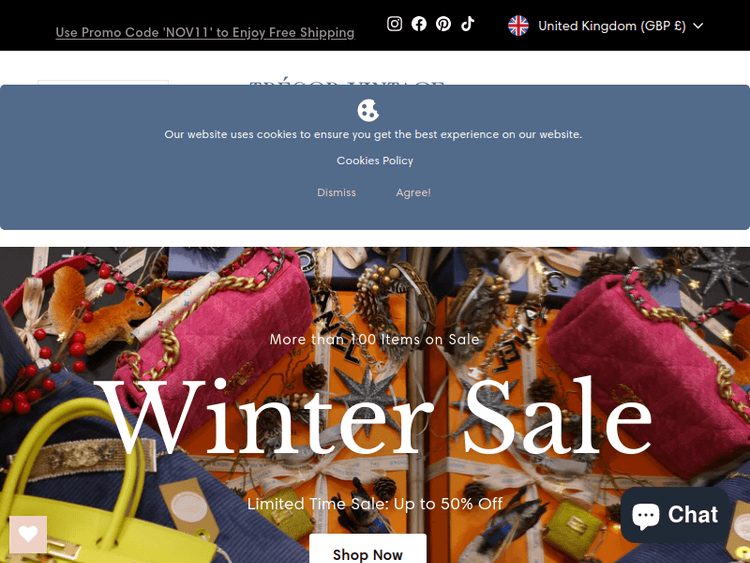Image resolution: width=750 pixels, height=563 pixels.
Task: Click the orange squirrel ornament in banner
Action: [x=98, y=309]
